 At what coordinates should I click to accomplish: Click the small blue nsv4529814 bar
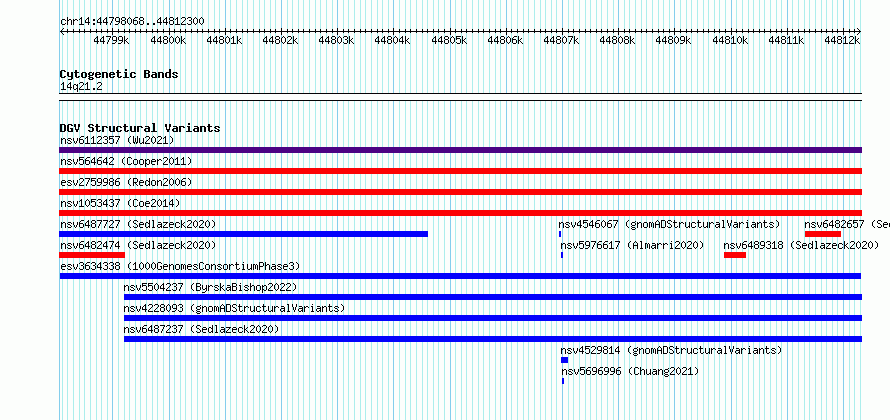tap(564, 360)
